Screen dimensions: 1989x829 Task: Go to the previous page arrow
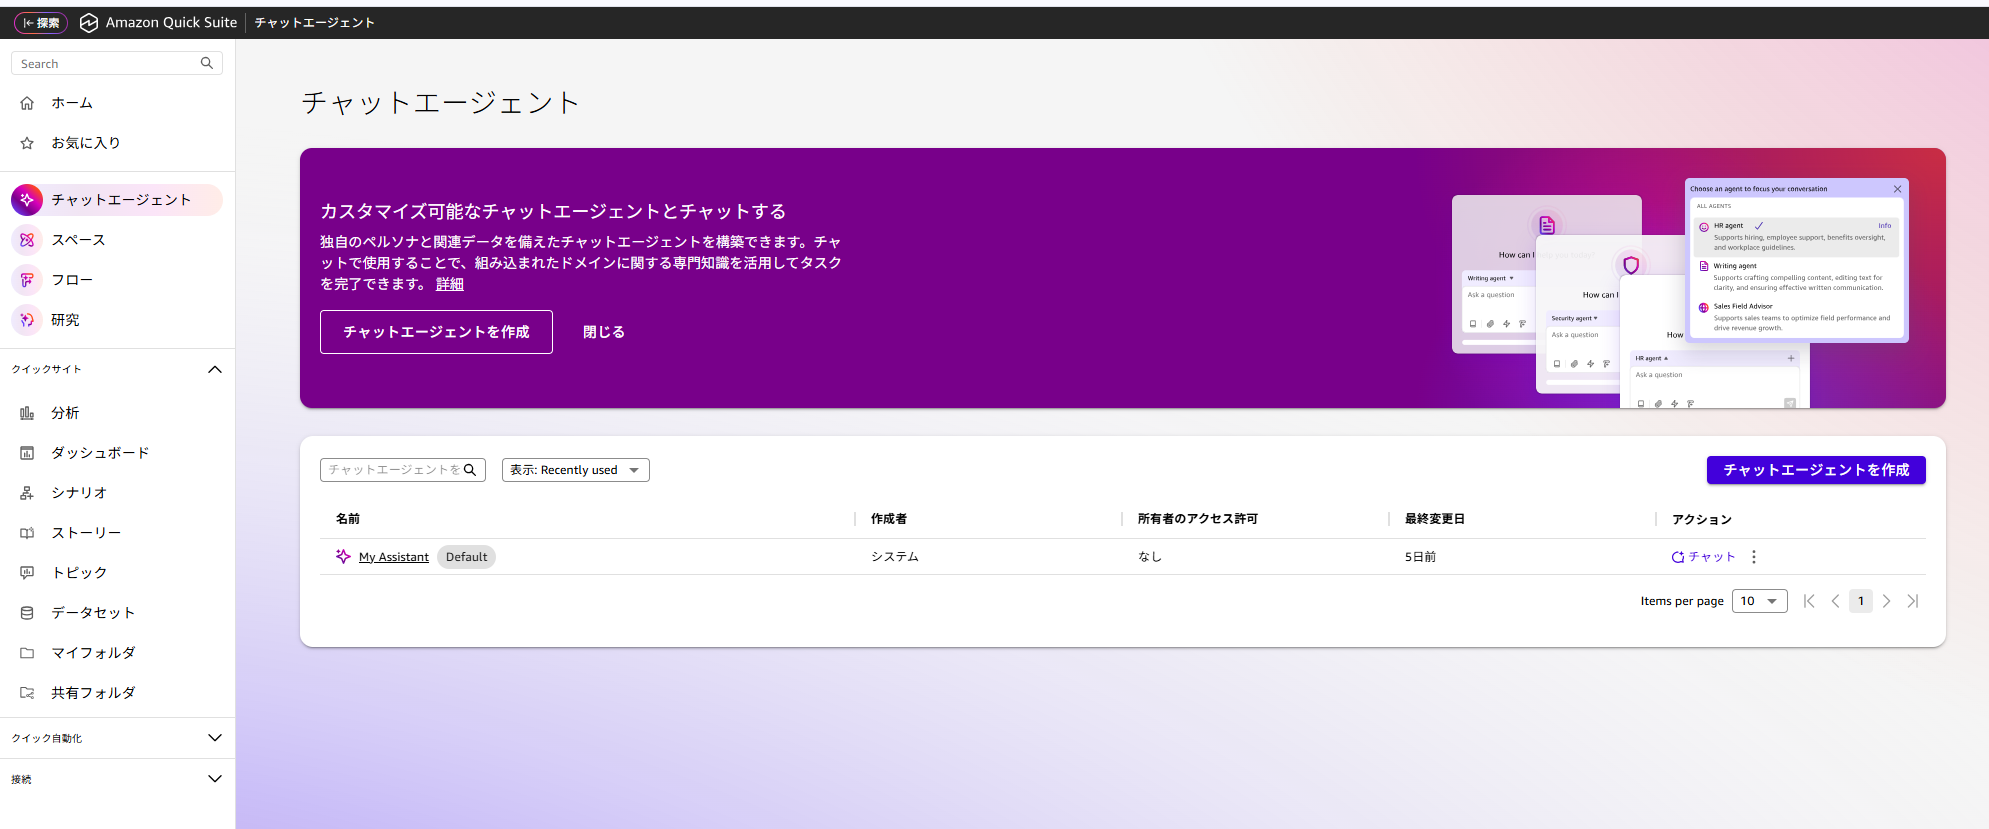1835,601
